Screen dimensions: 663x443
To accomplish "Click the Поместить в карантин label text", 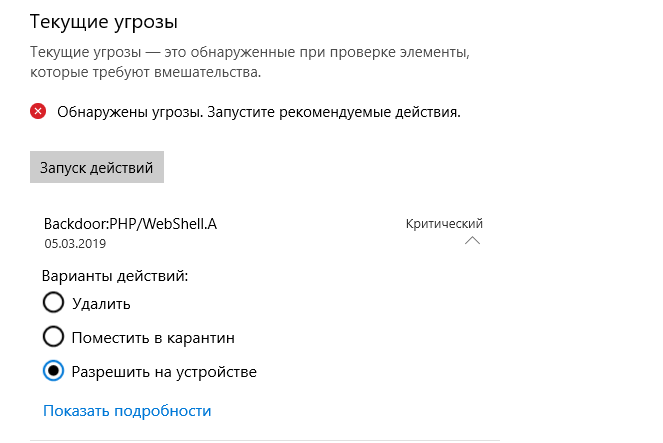I will tap(153, 338).
